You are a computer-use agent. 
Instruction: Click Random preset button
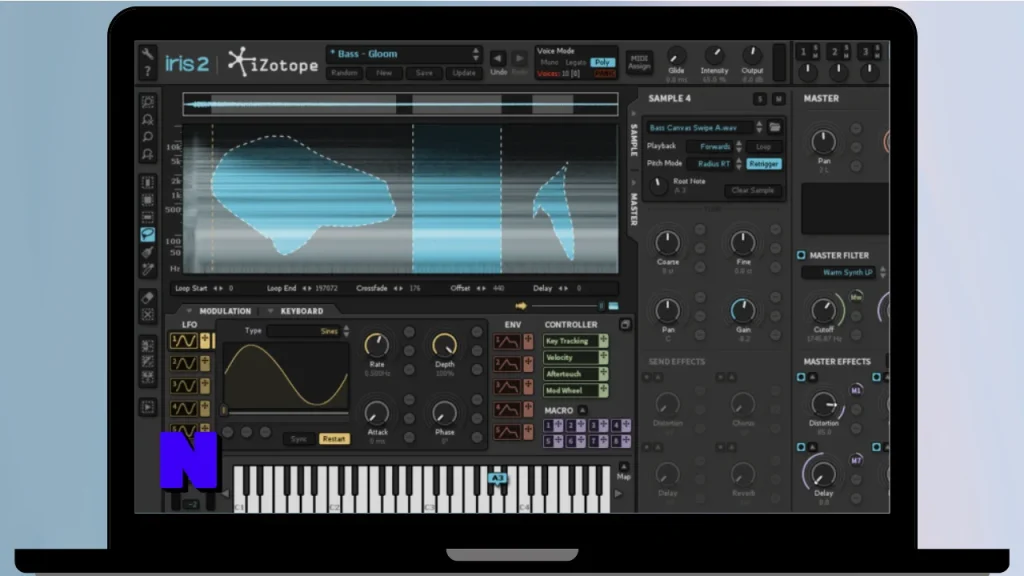click(344, 73)
